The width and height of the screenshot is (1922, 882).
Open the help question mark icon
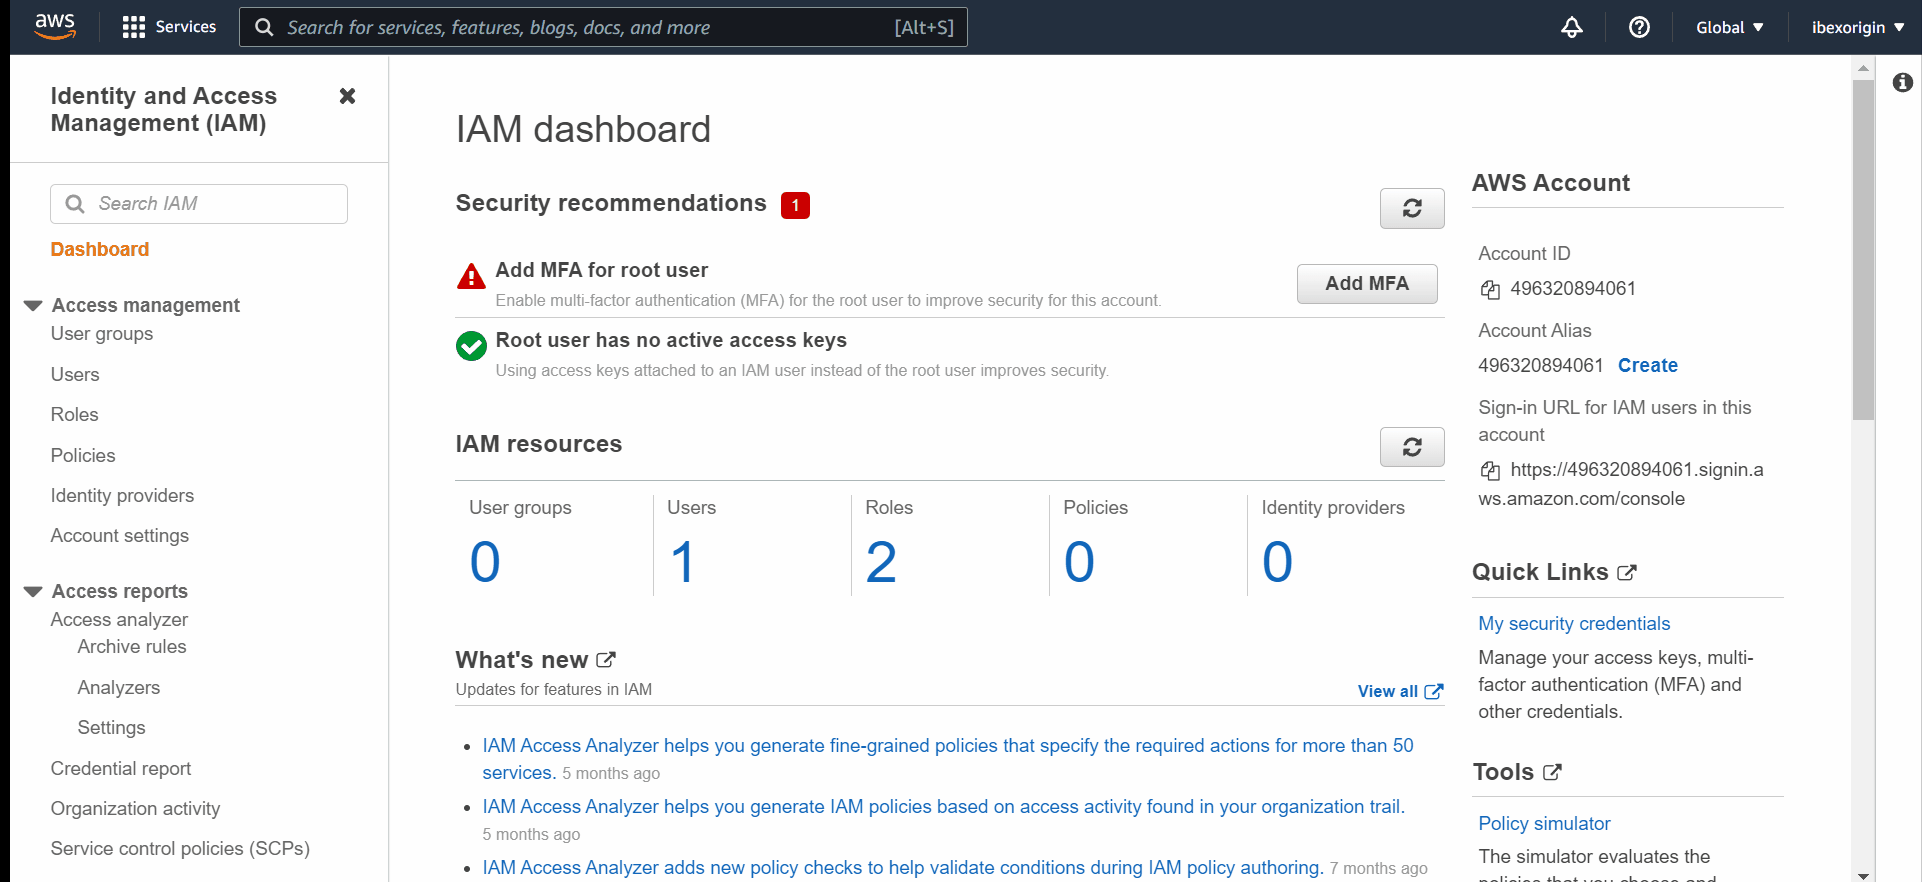[x=1639, y=27]
